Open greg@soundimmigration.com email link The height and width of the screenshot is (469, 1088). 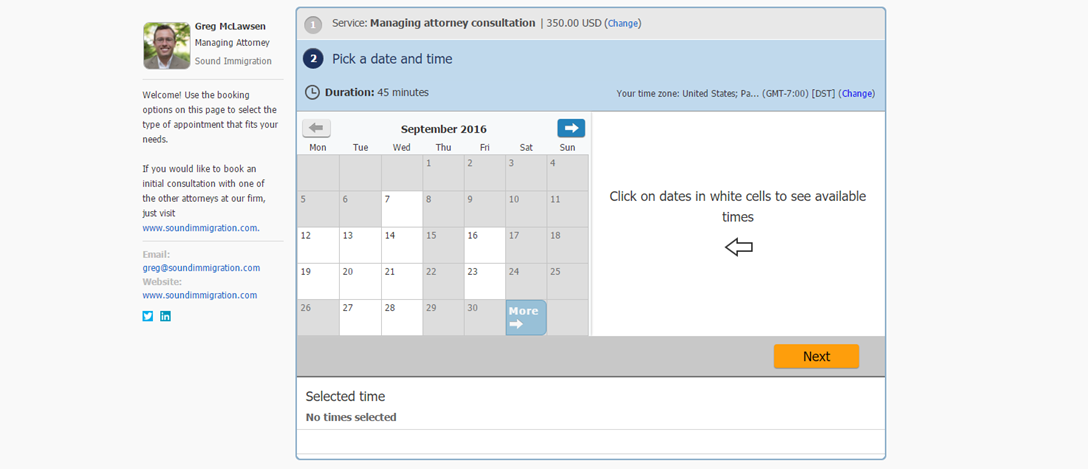pos(201,268)
